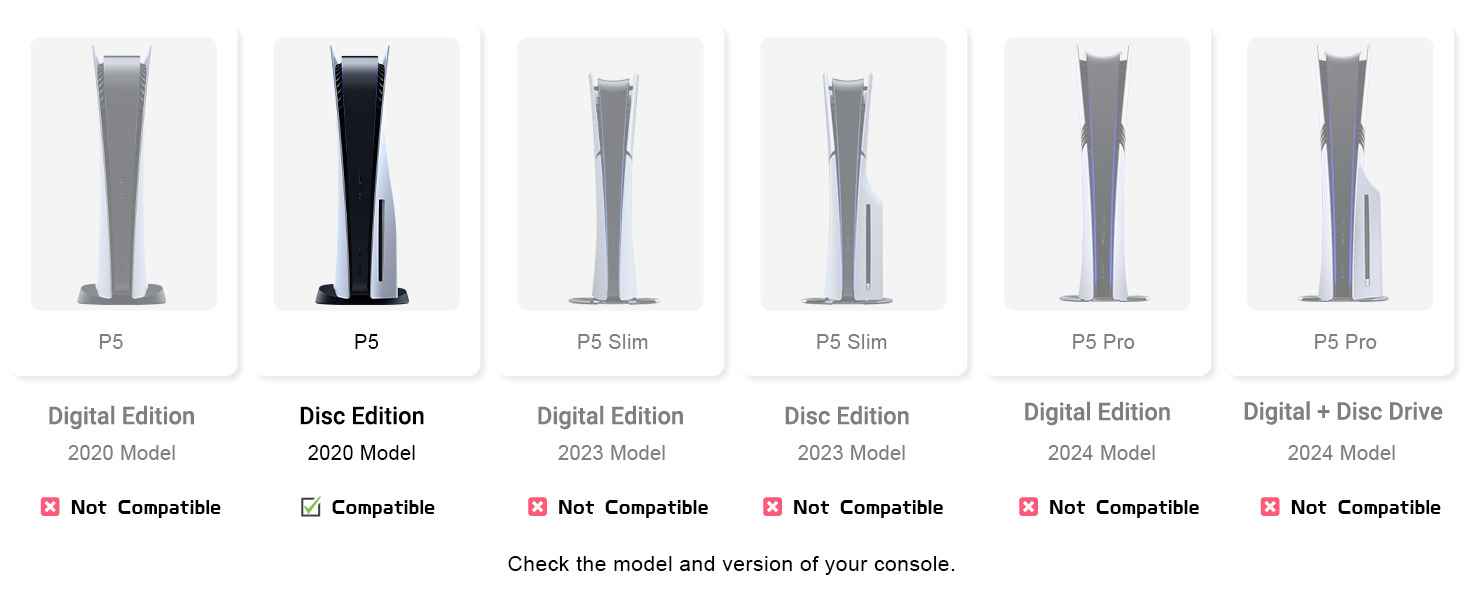This screenshot has height=600, width=1464.
Task: Select the black P5 Disc Edition console image
Action: click(366, 174)
